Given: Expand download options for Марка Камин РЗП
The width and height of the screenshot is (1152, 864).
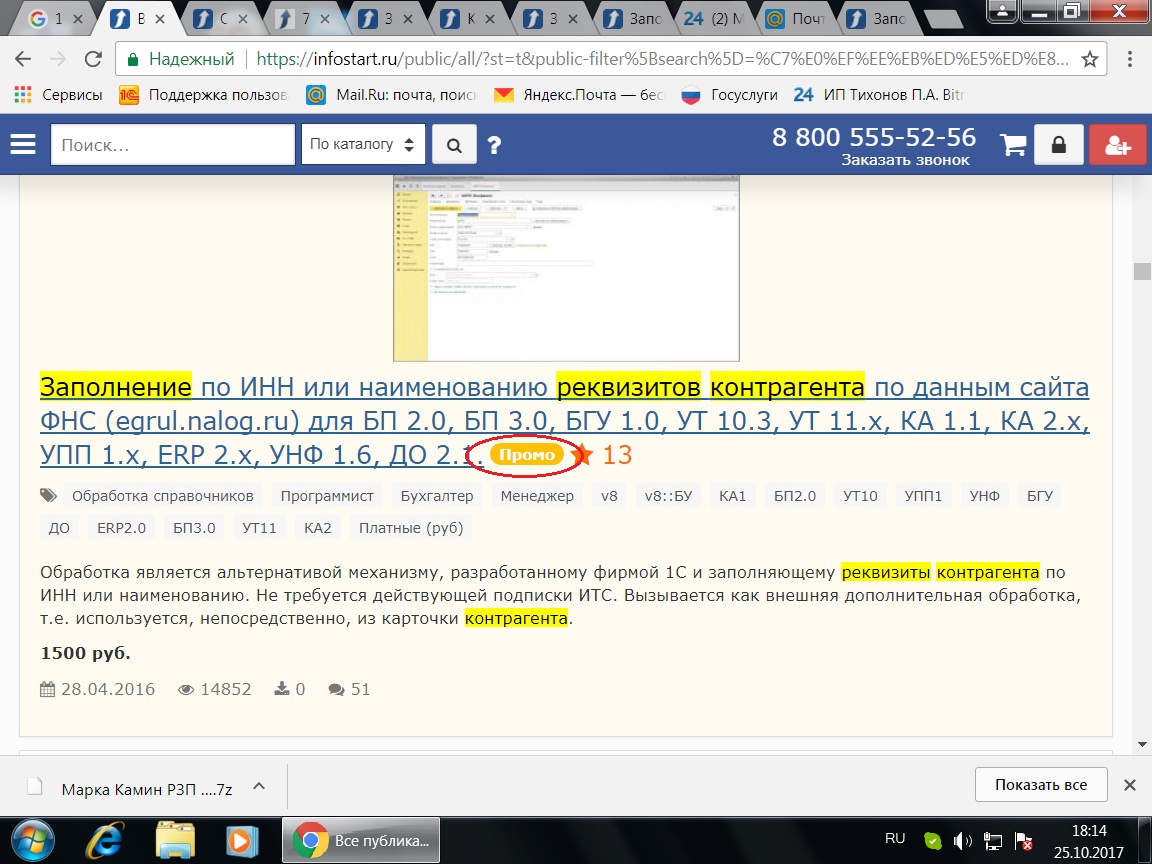Looking at the screenshot, I should tap(259, 786).
